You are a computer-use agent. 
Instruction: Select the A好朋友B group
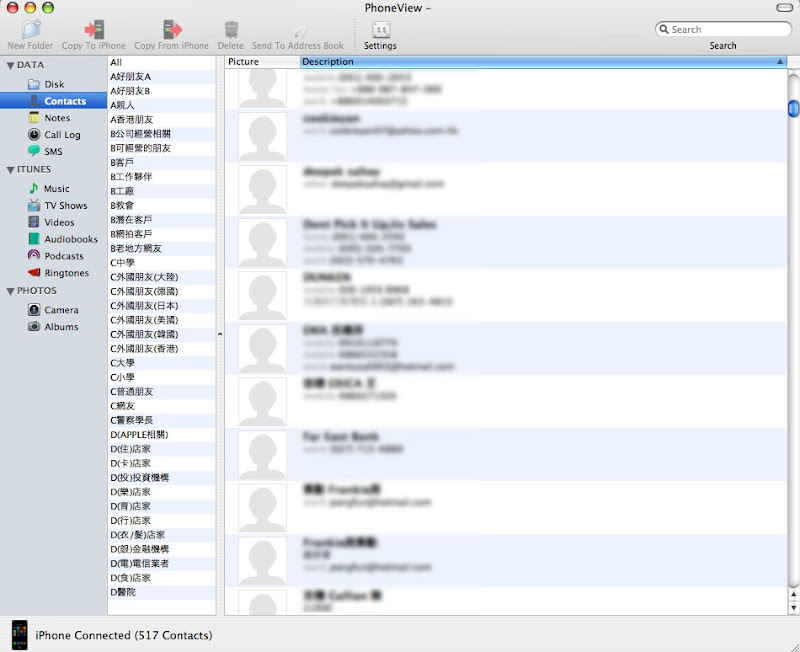point(162,91)
